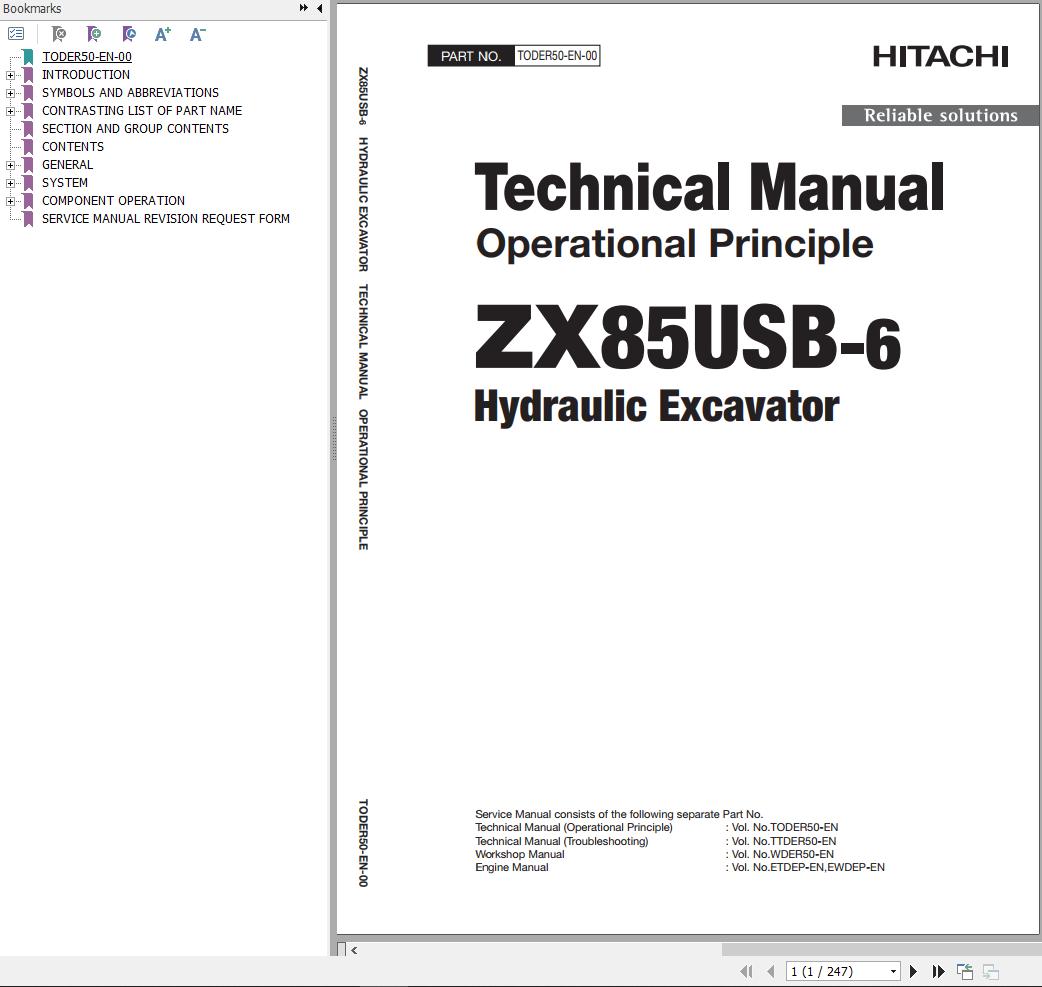
Task: Select the SYSTEM bookmark
Action: point(64,182)
